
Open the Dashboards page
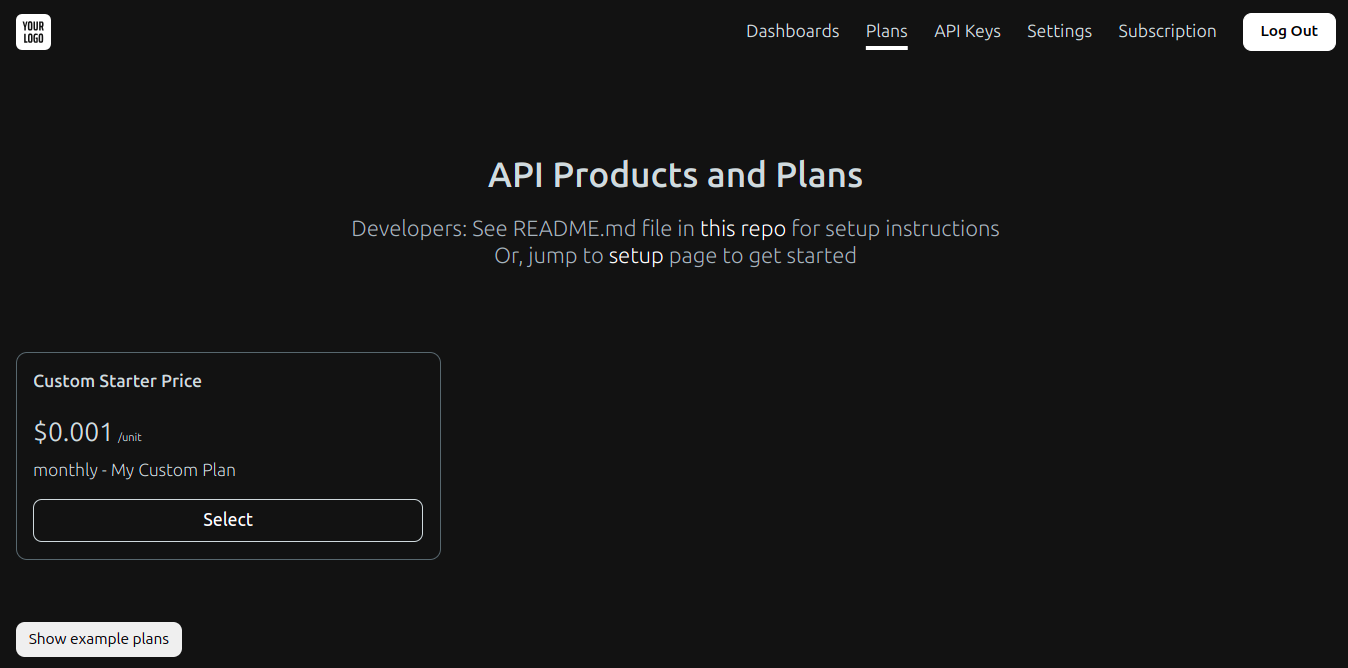[x=792, y=31]
